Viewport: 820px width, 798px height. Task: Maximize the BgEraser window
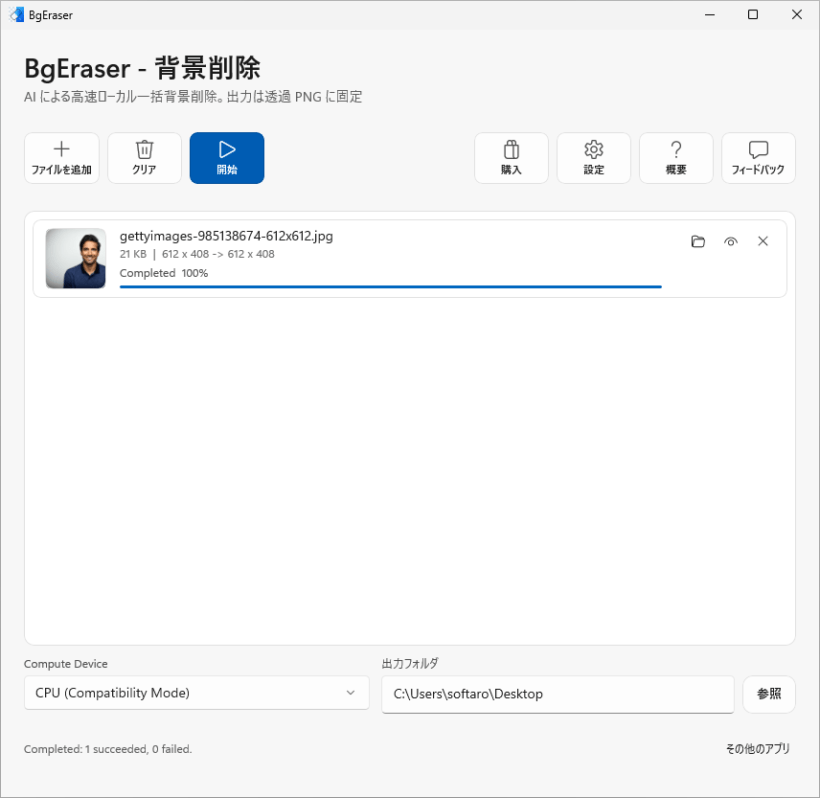point(753,15)
